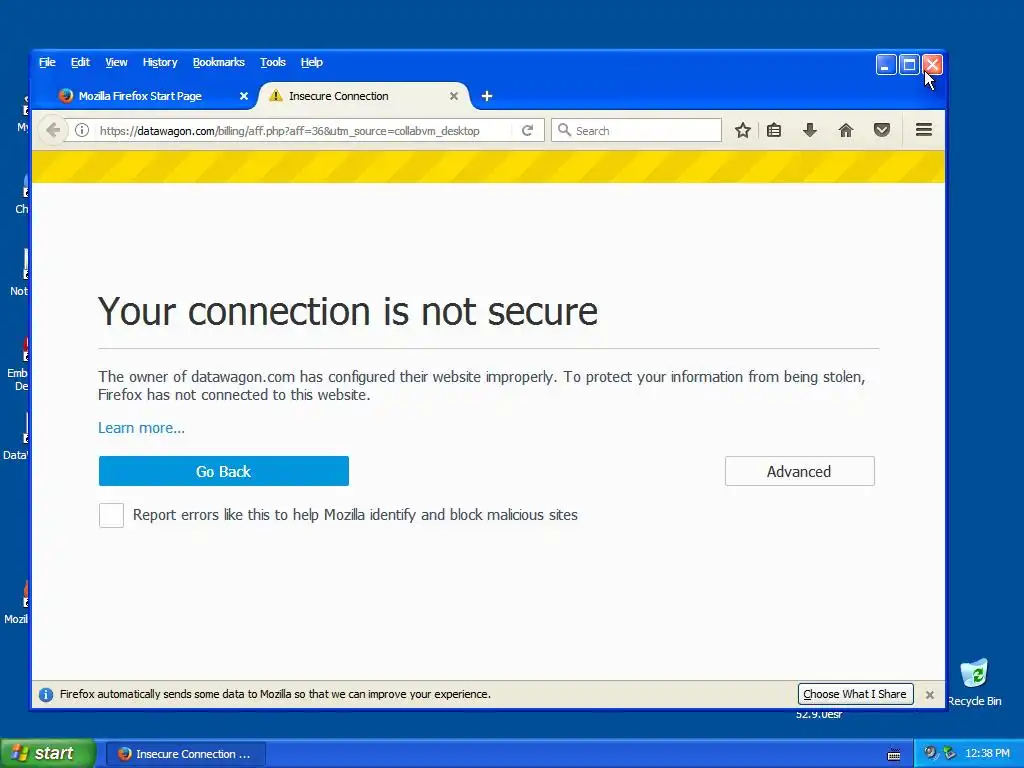Click the keyboard icon in taskbar
Viewport: 1024px width, 768px height.
tap(894, 755)
